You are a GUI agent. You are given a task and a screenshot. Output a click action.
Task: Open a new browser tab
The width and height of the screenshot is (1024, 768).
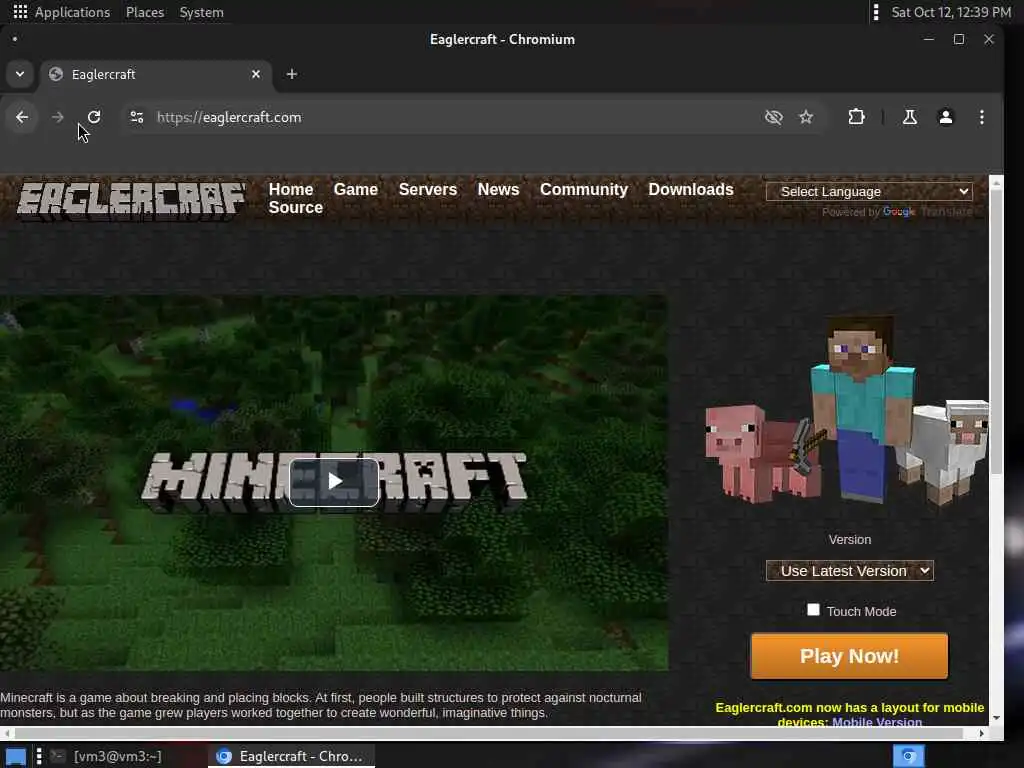tap(292, 74)
